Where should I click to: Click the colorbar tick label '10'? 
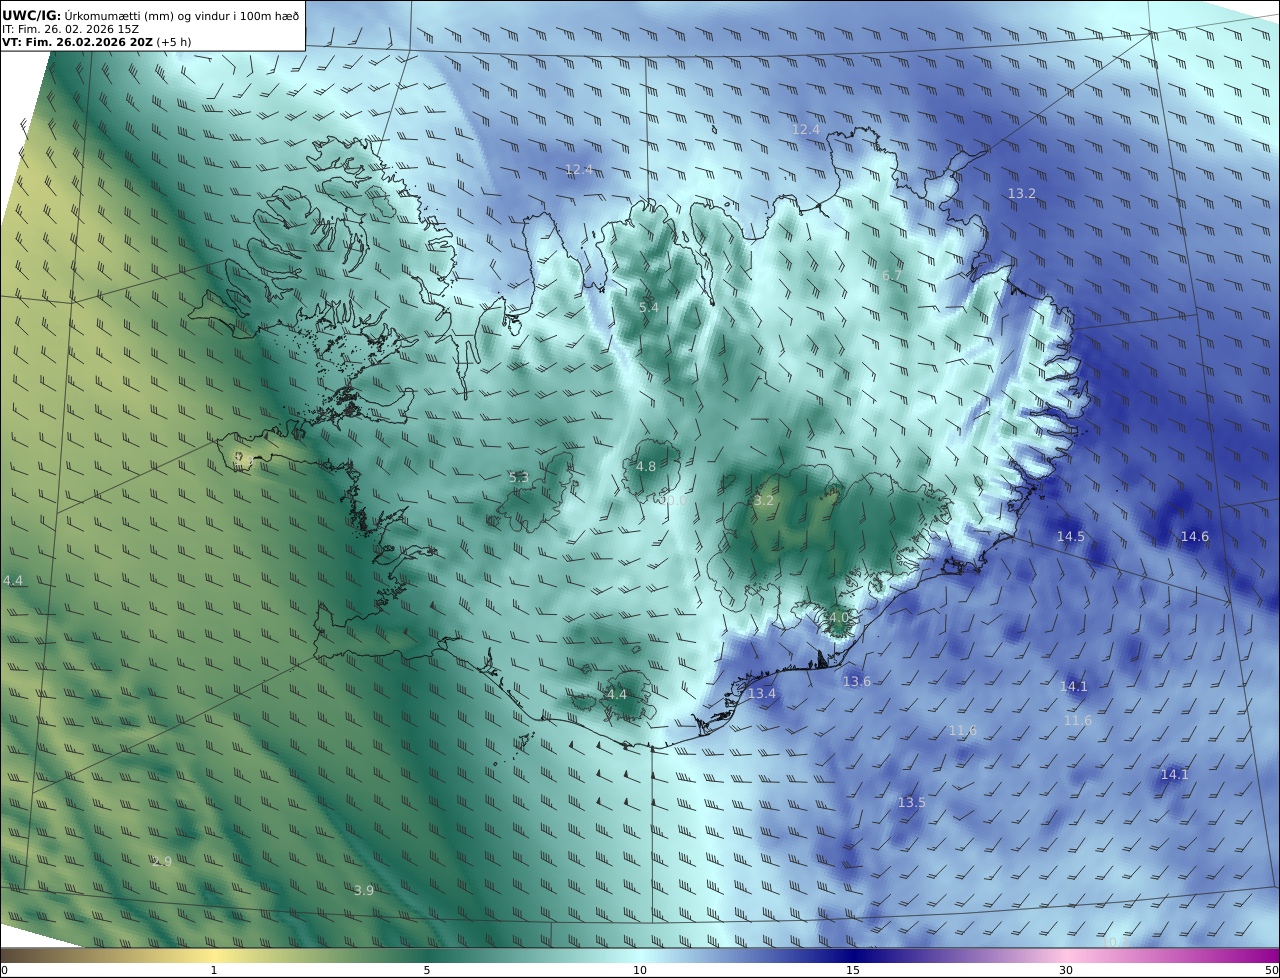(x=640, y=970)
